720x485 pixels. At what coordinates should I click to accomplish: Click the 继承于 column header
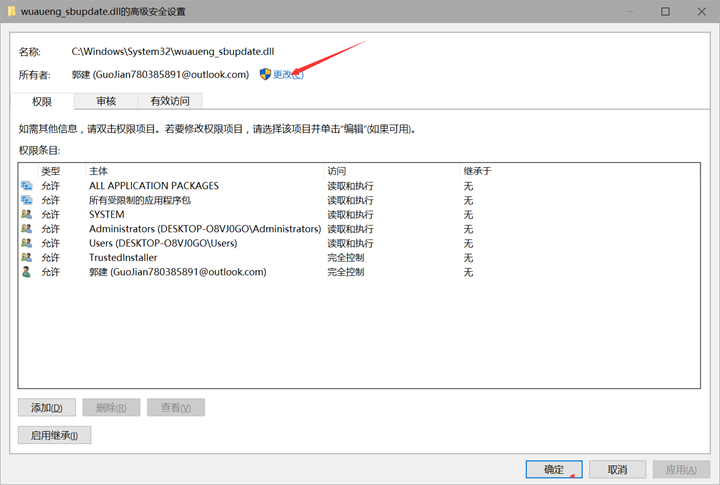tap(477, 171)
